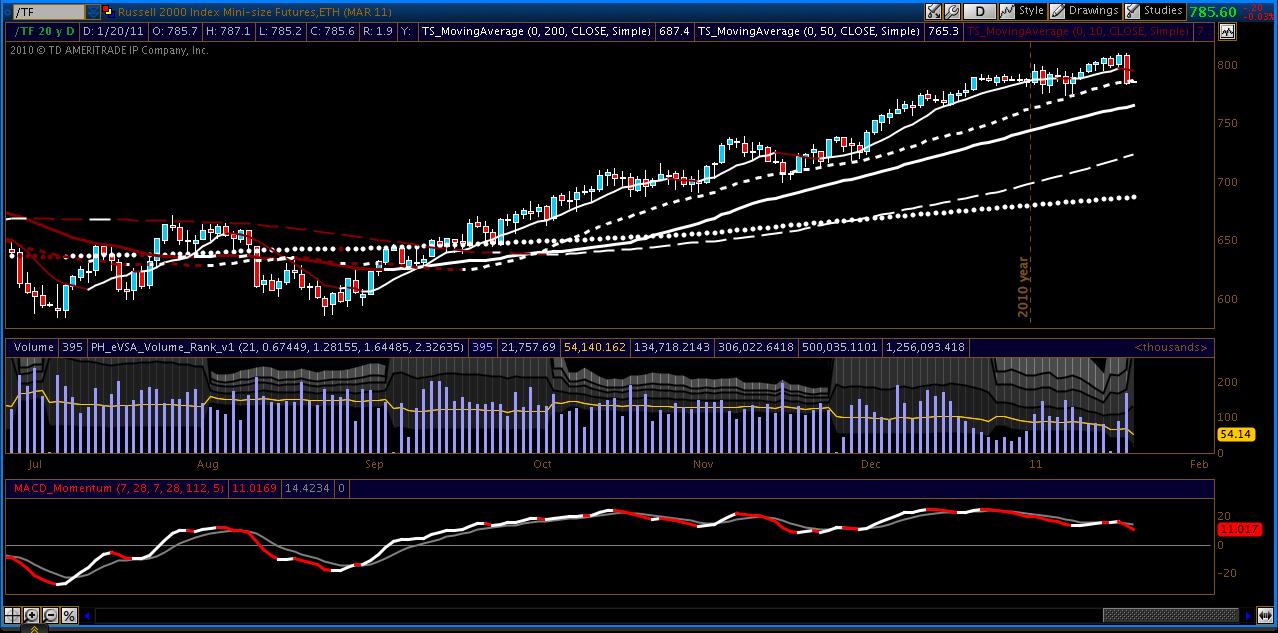Click the right scroll arrow of timeline

coord(1247,615)
